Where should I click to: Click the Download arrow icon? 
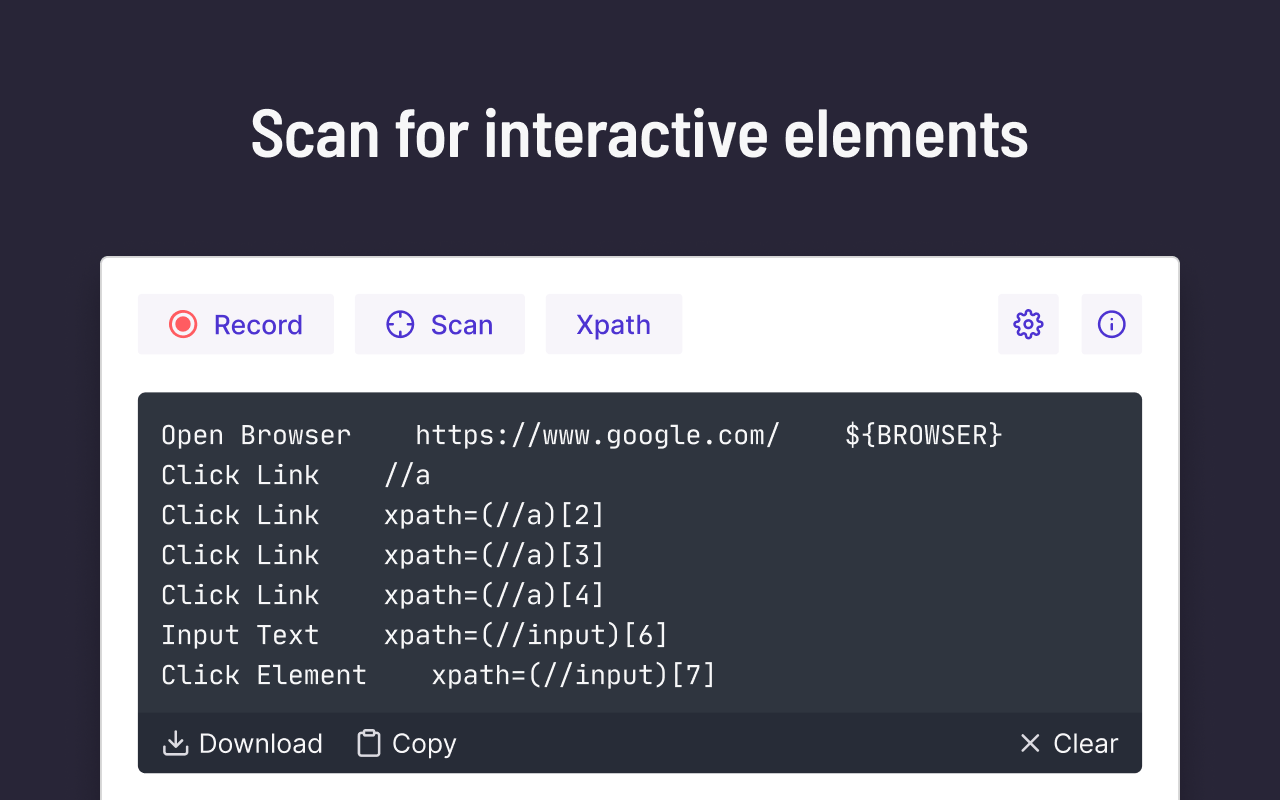click(x=175, y=743)
